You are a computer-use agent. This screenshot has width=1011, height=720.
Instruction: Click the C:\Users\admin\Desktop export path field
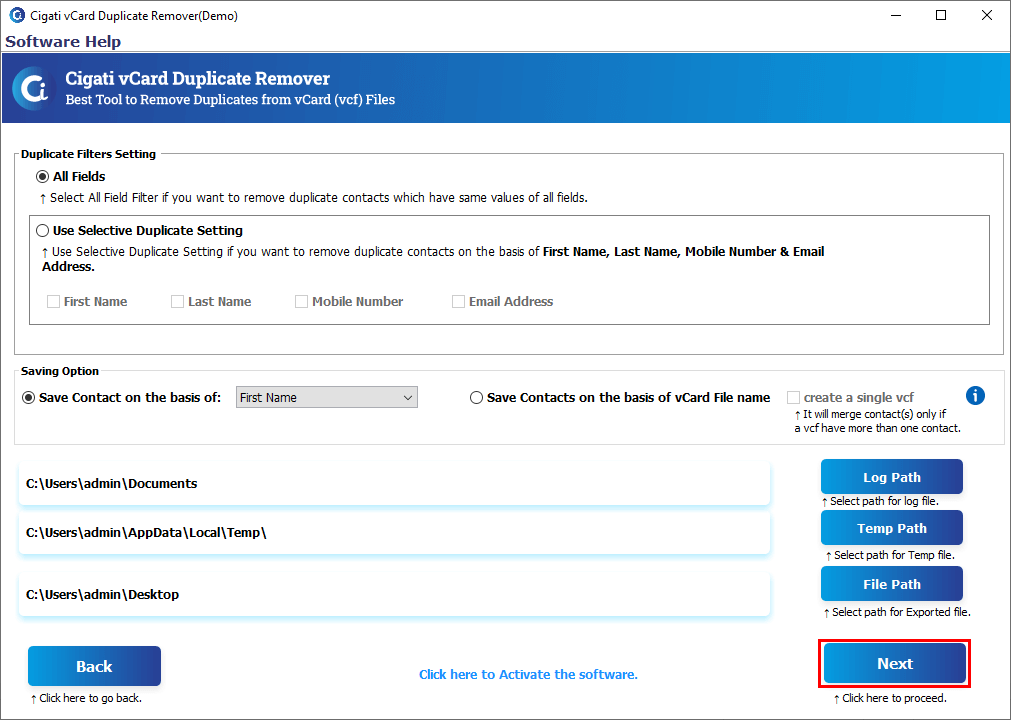pyautogui.click(x=394, y=594)
